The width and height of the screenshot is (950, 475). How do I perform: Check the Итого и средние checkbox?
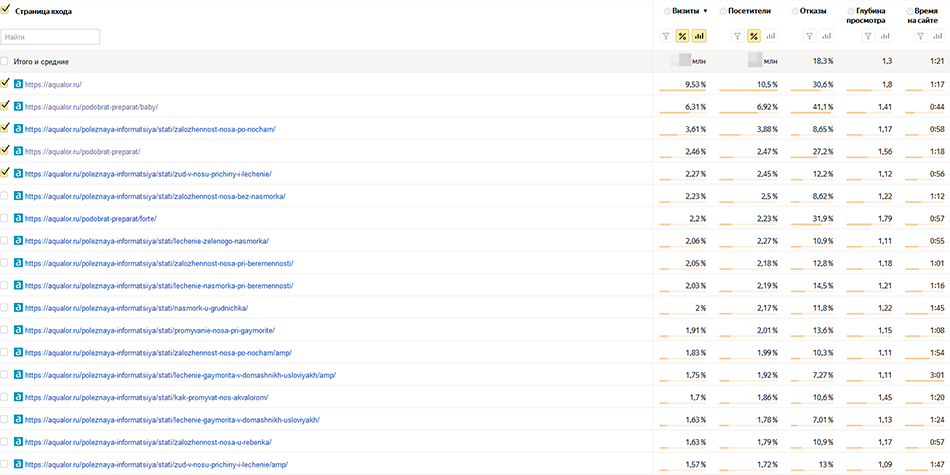tap(5, 61)
